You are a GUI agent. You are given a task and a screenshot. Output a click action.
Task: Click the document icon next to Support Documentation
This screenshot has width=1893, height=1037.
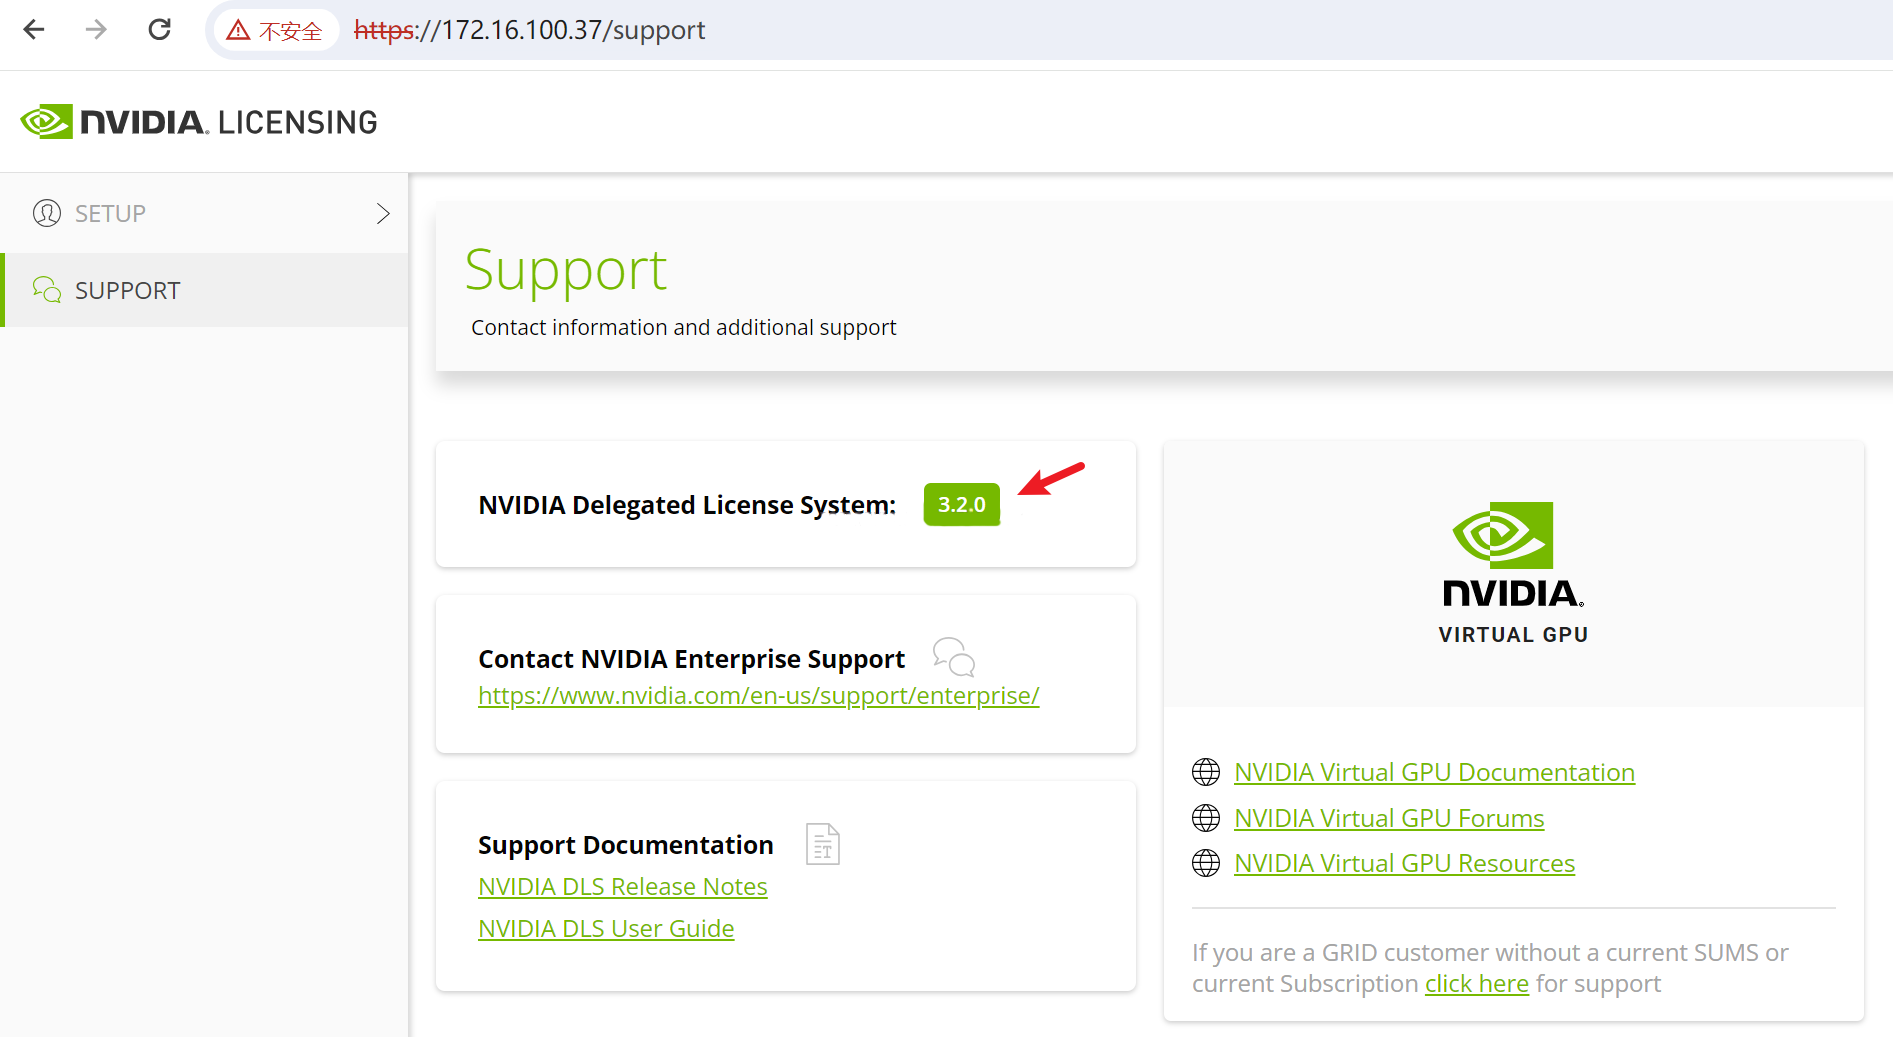[822, 844]
